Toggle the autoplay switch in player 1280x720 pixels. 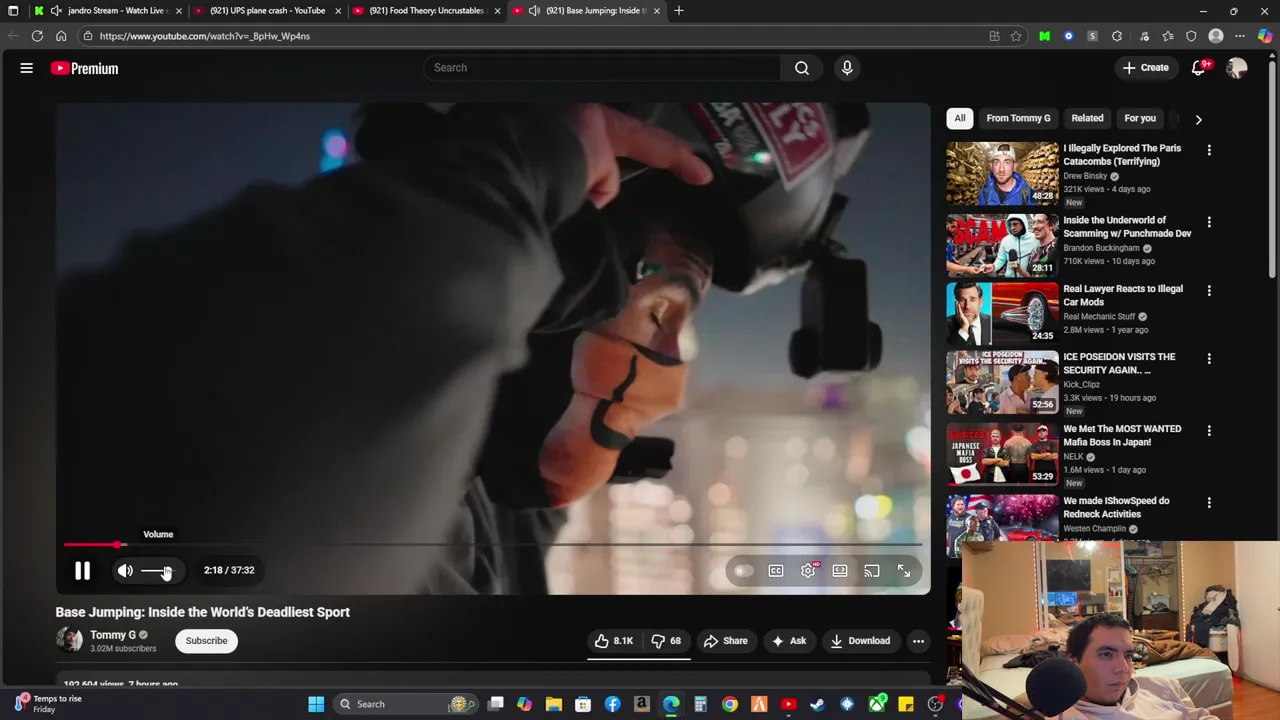(743, 570)
